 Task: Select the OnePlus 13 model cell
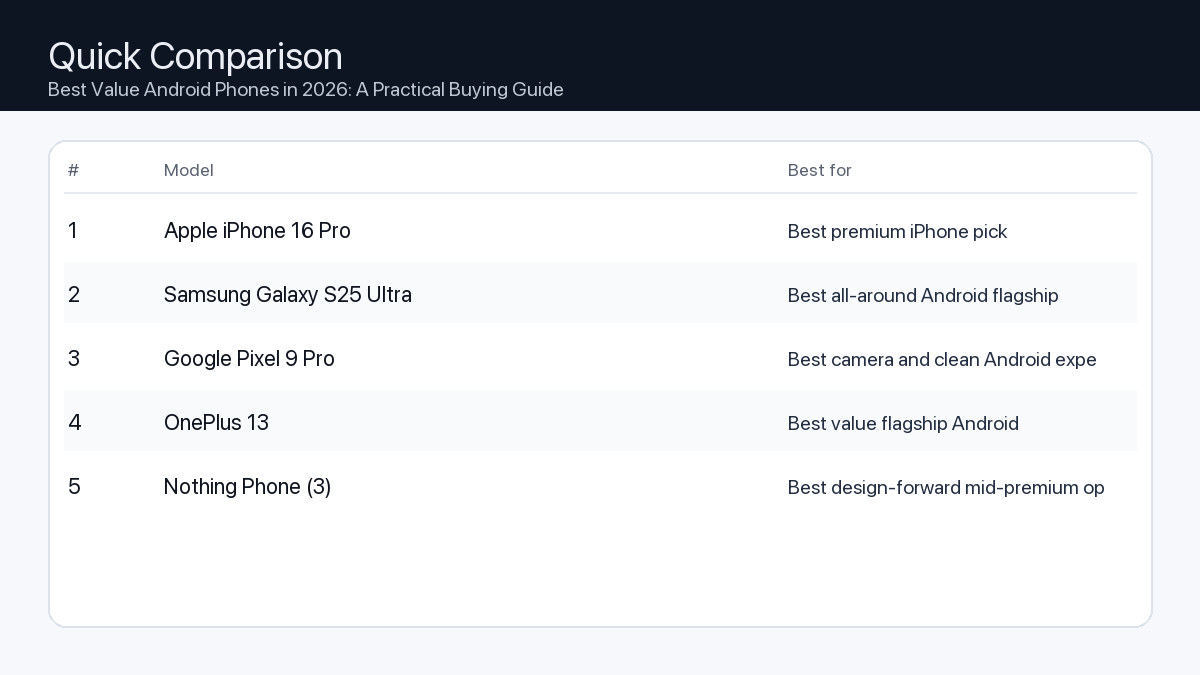[x=216, y=423]
